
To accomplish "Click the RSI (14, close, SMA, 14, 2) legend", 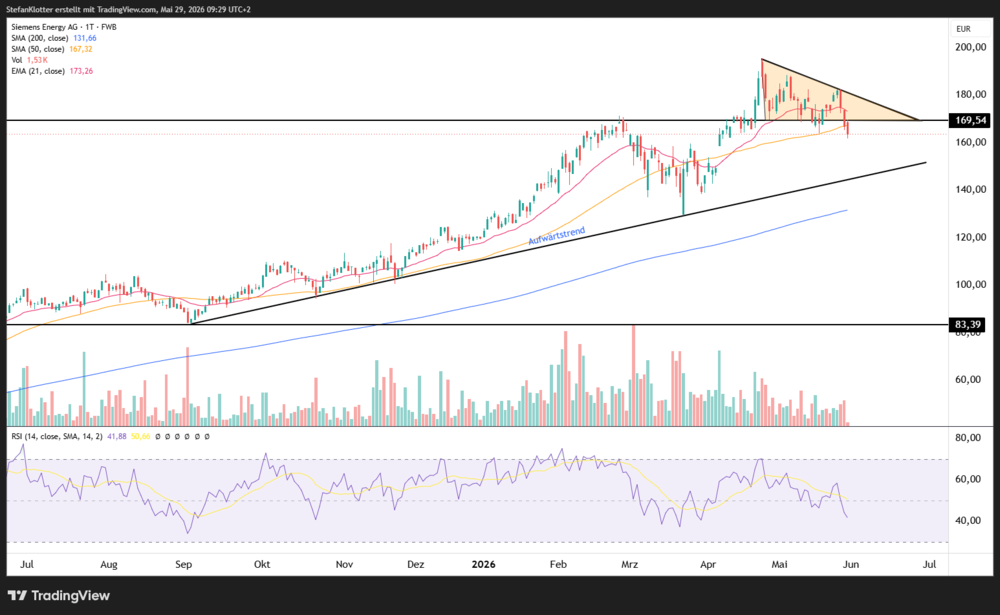I will 57,436.
